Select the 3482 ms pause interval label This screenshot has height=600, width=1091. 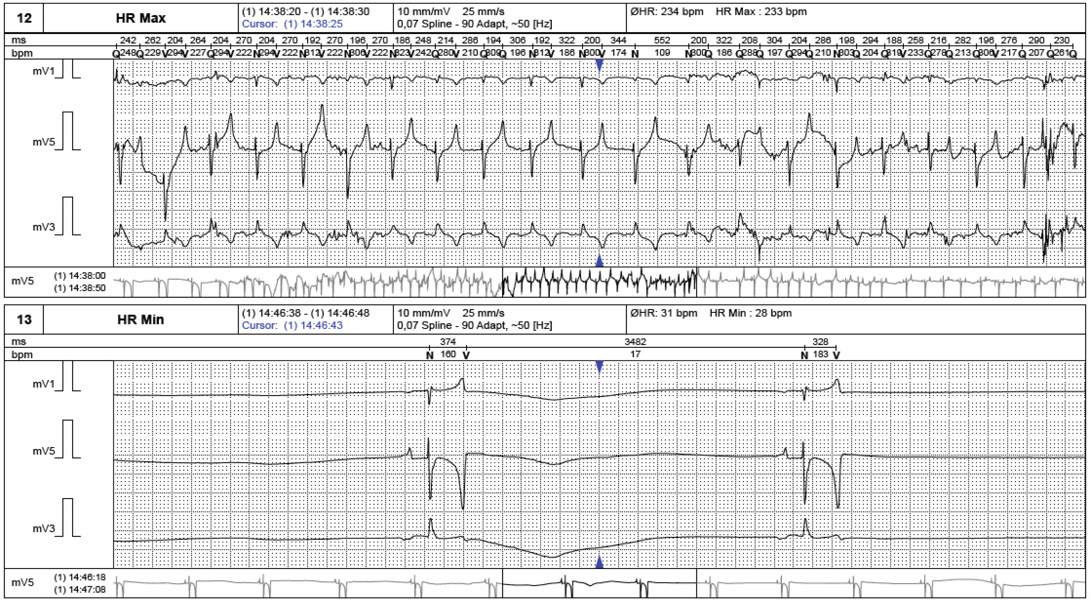pos(636,341)
